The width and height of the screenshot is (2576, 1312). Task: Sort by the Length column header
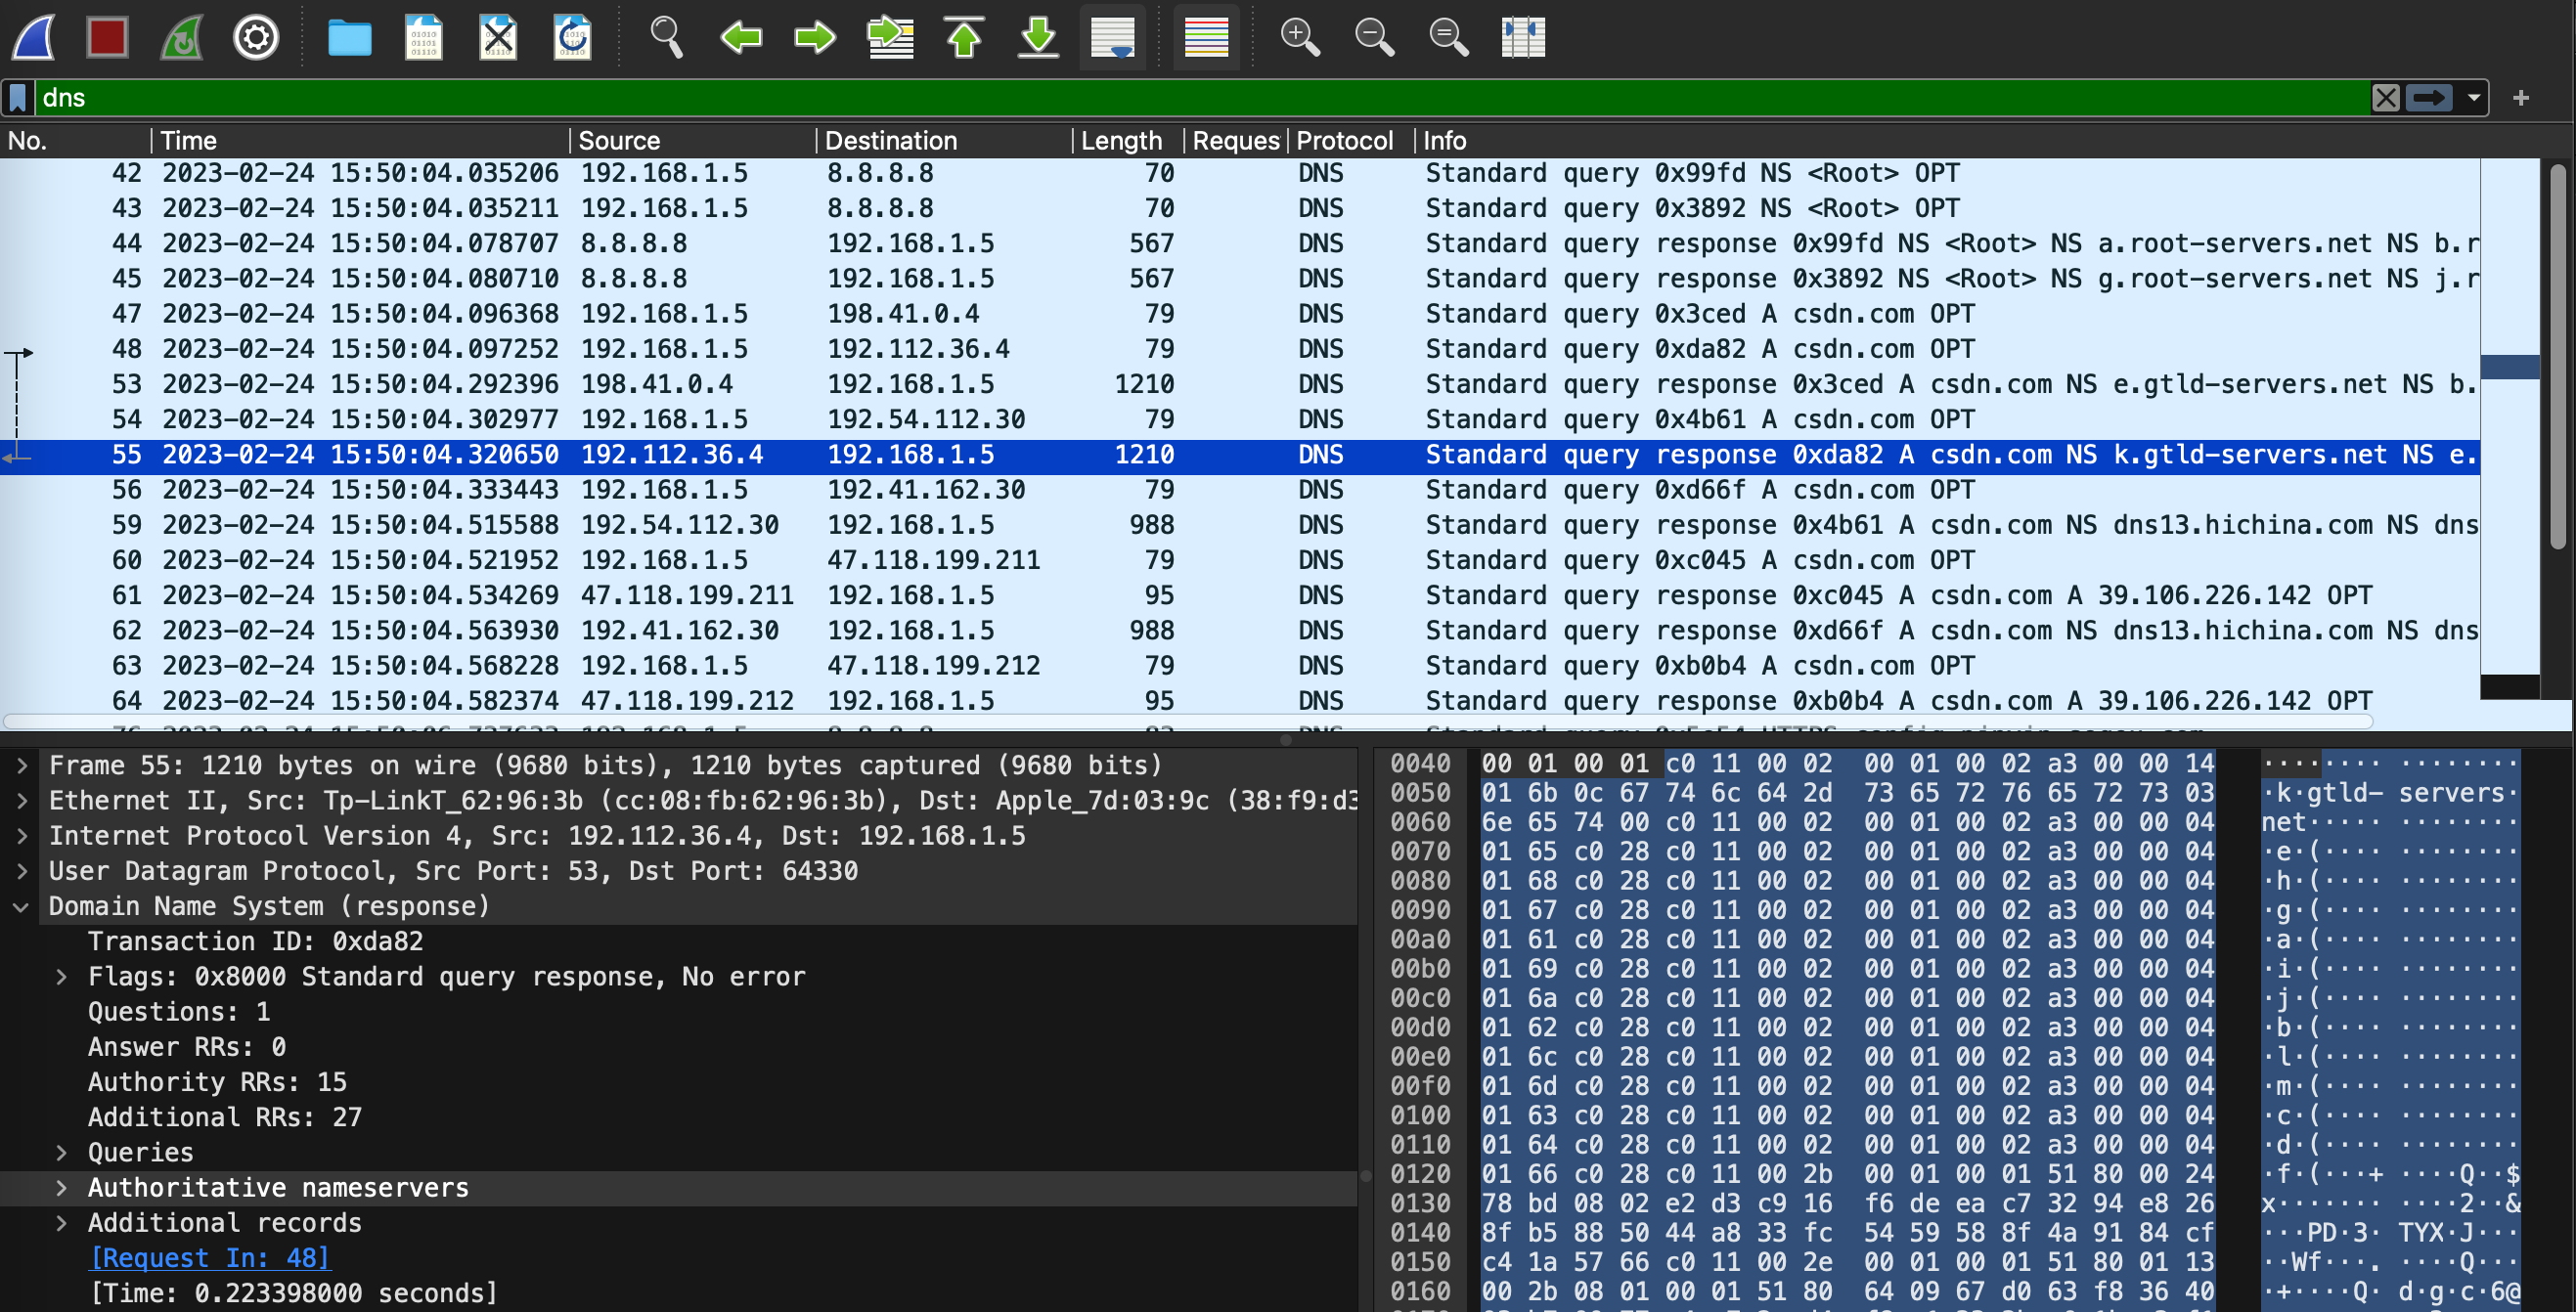click(1128, 141)
